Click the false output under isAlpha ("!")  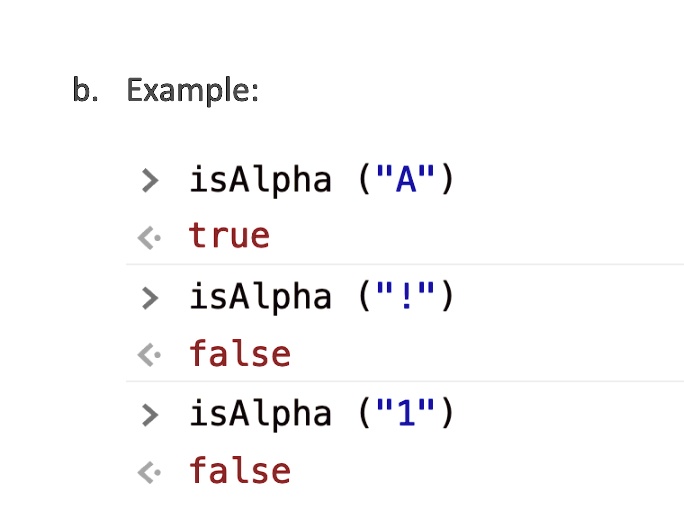coord(240,354)
